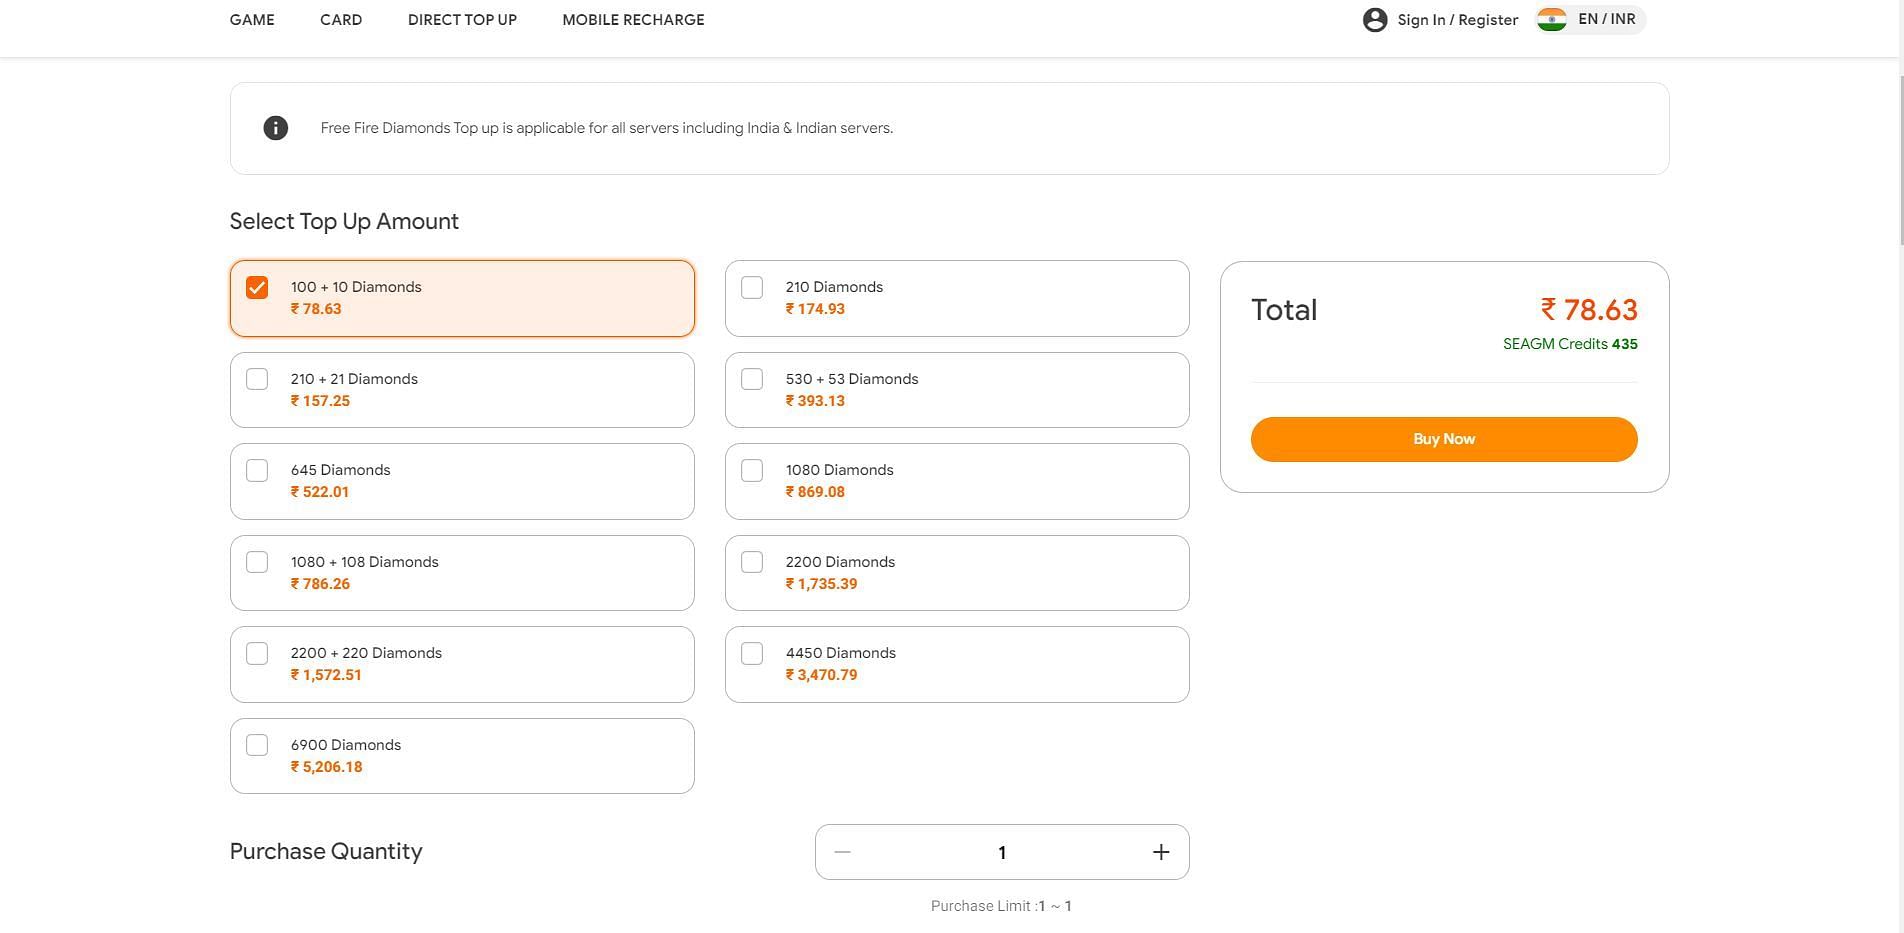Click the SEAGM Credits 435 text

1570,344
